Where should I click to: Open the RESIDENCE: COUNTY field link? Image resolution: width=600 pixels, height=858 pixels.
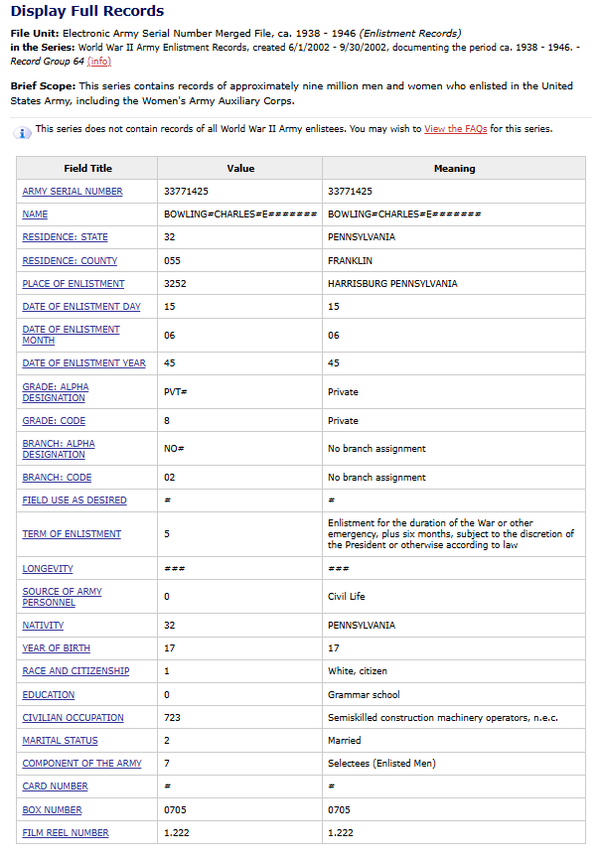70,260
